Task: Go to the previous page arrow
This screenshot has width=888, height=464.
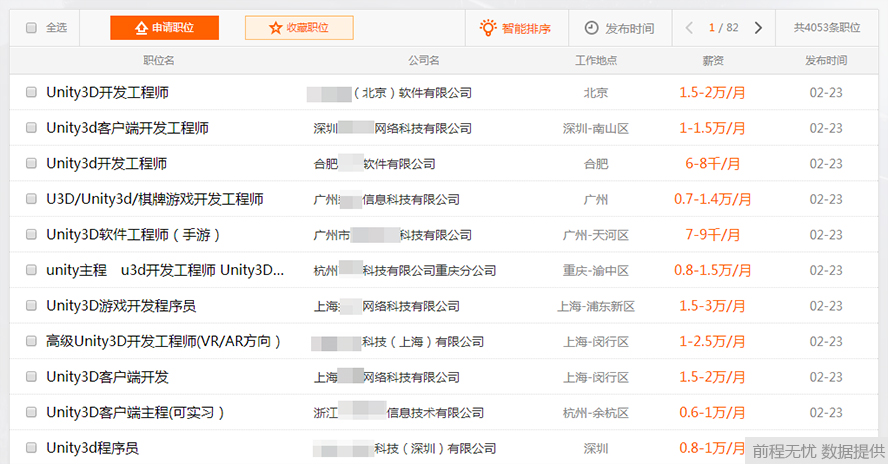Action: pyautogui.click(x=690, y=28)
